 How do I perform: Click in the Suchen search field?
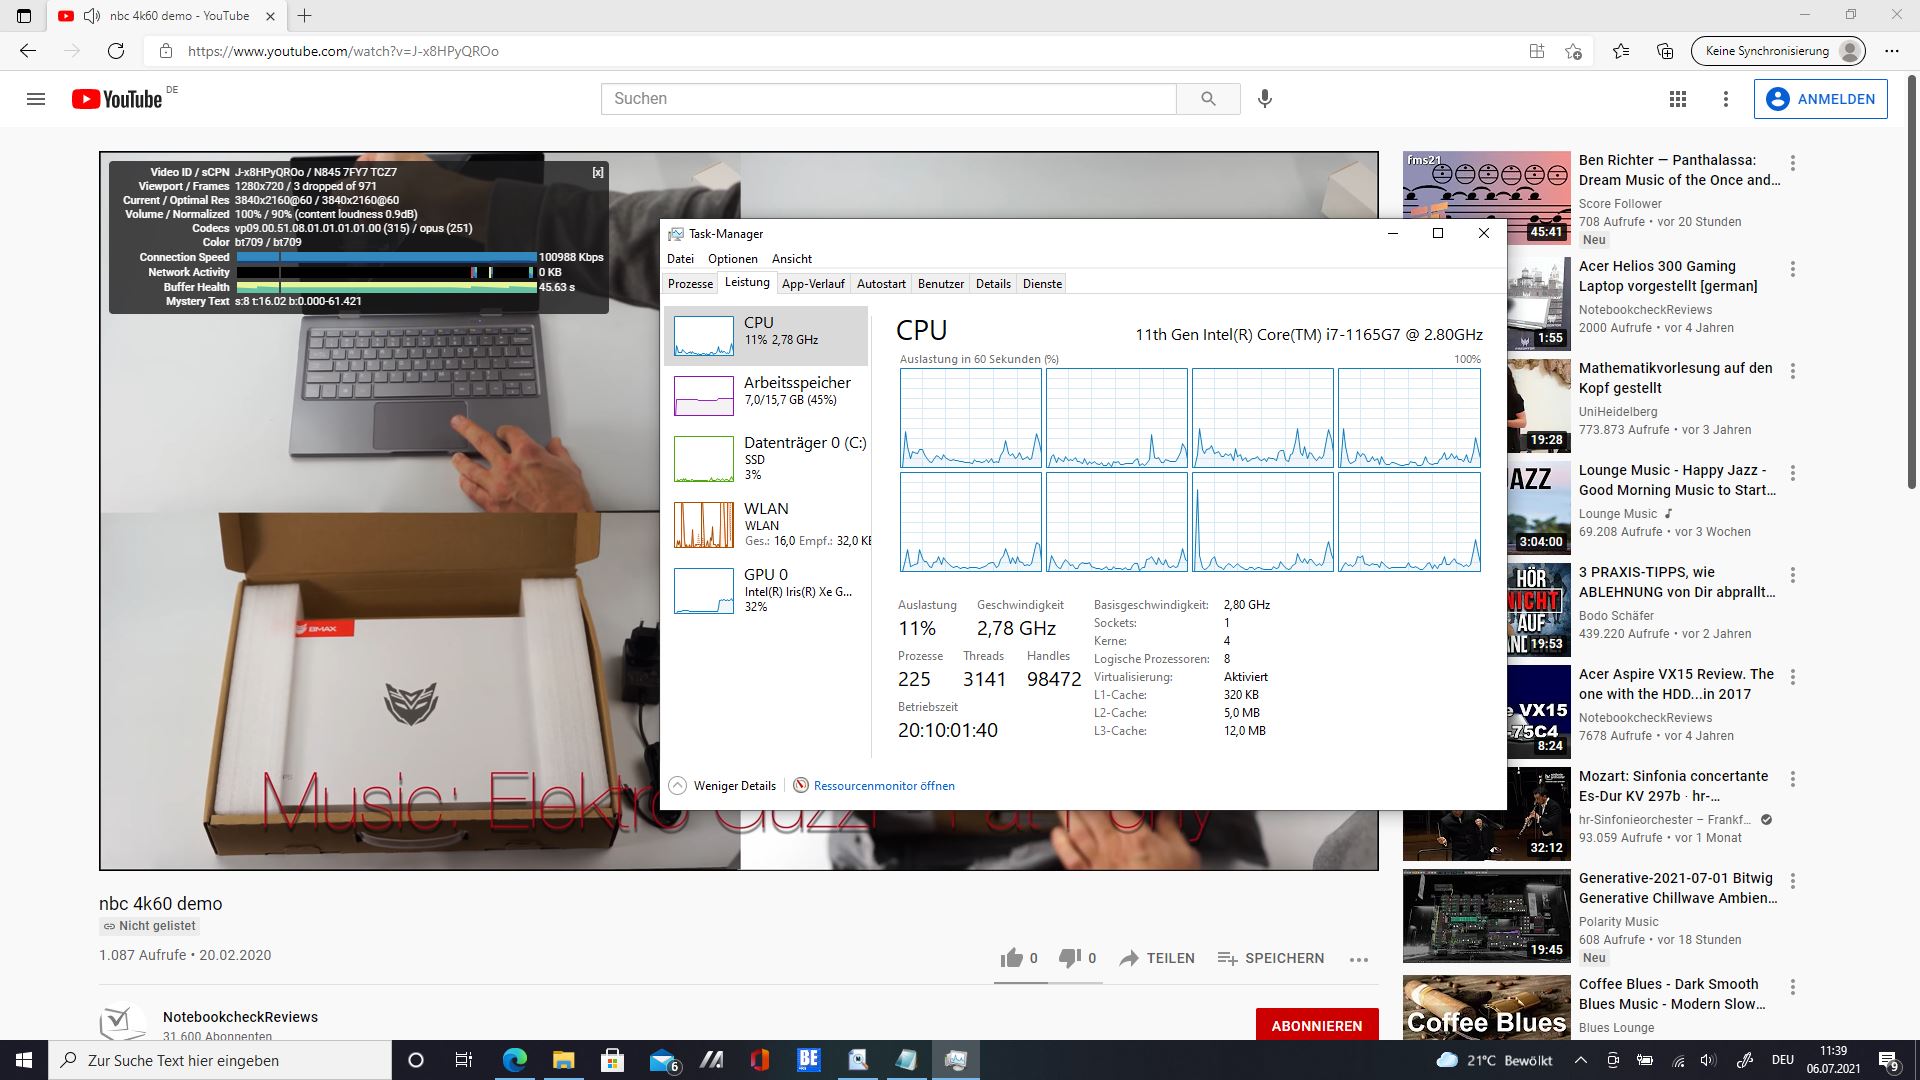pos(888,99)
